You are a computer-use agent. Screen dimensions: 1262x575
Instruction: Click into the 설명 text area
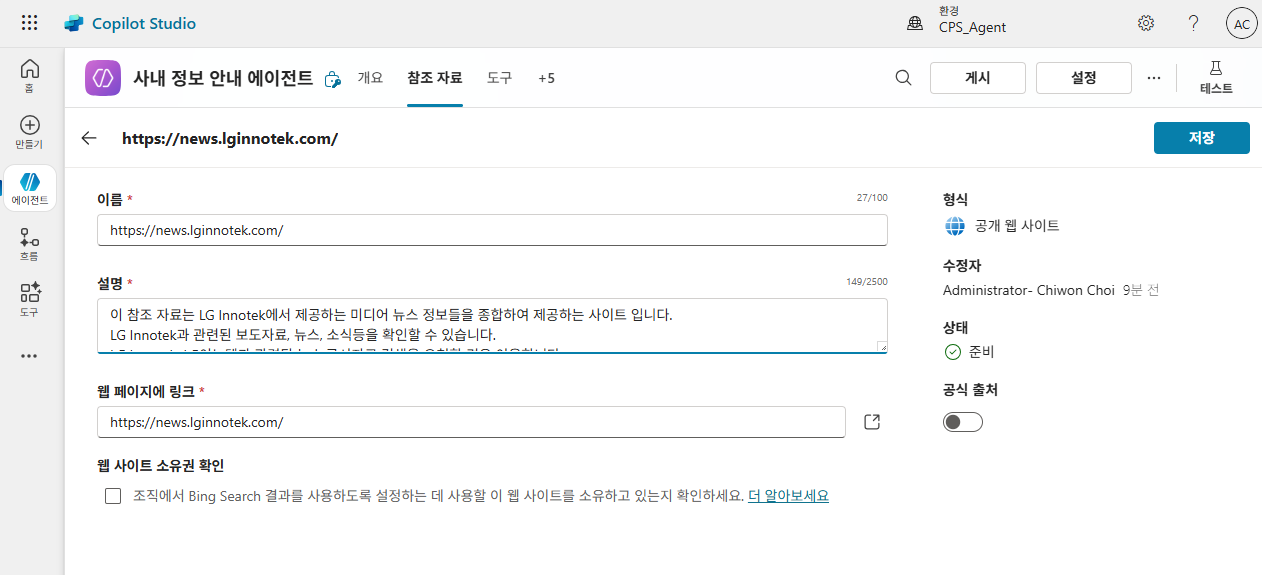tap(492, 326)
